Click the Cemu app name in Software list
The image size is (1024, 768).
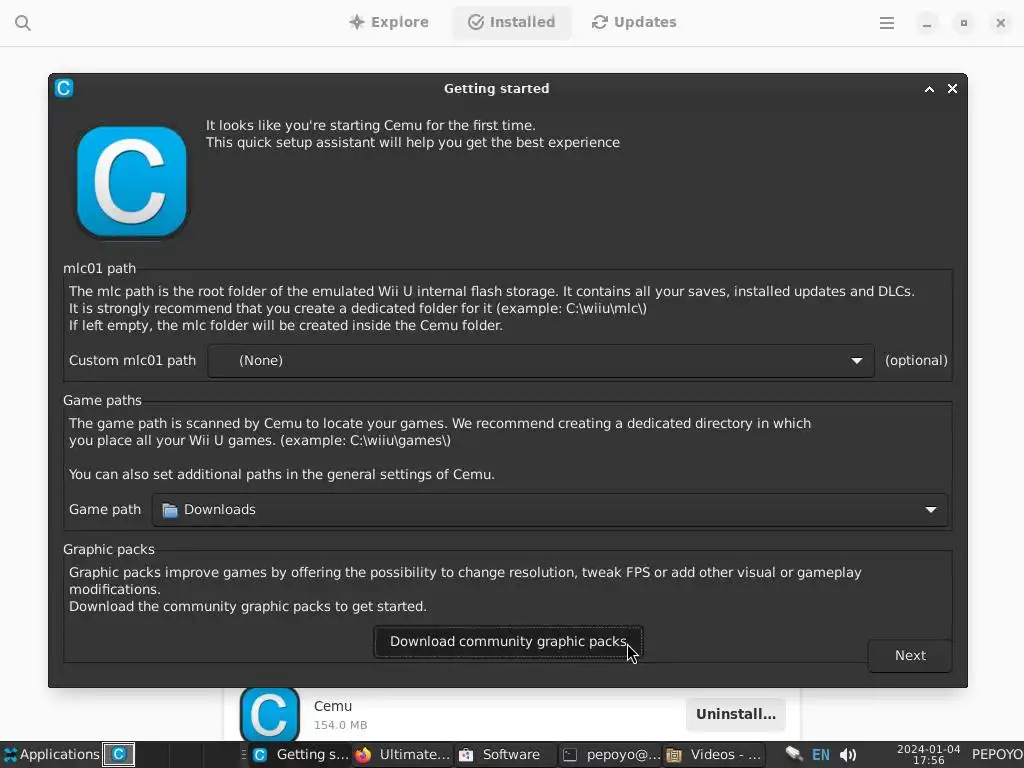point(332,706)
